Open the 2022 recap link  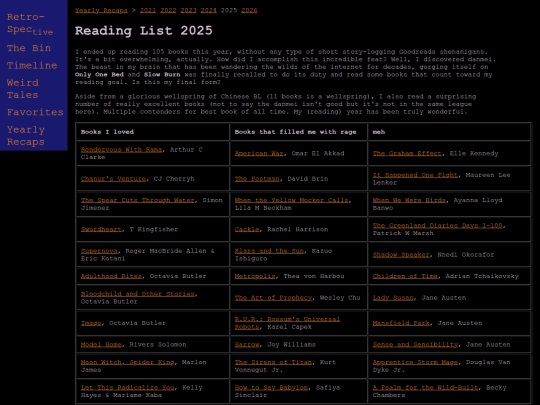click(x=168, y=10)
